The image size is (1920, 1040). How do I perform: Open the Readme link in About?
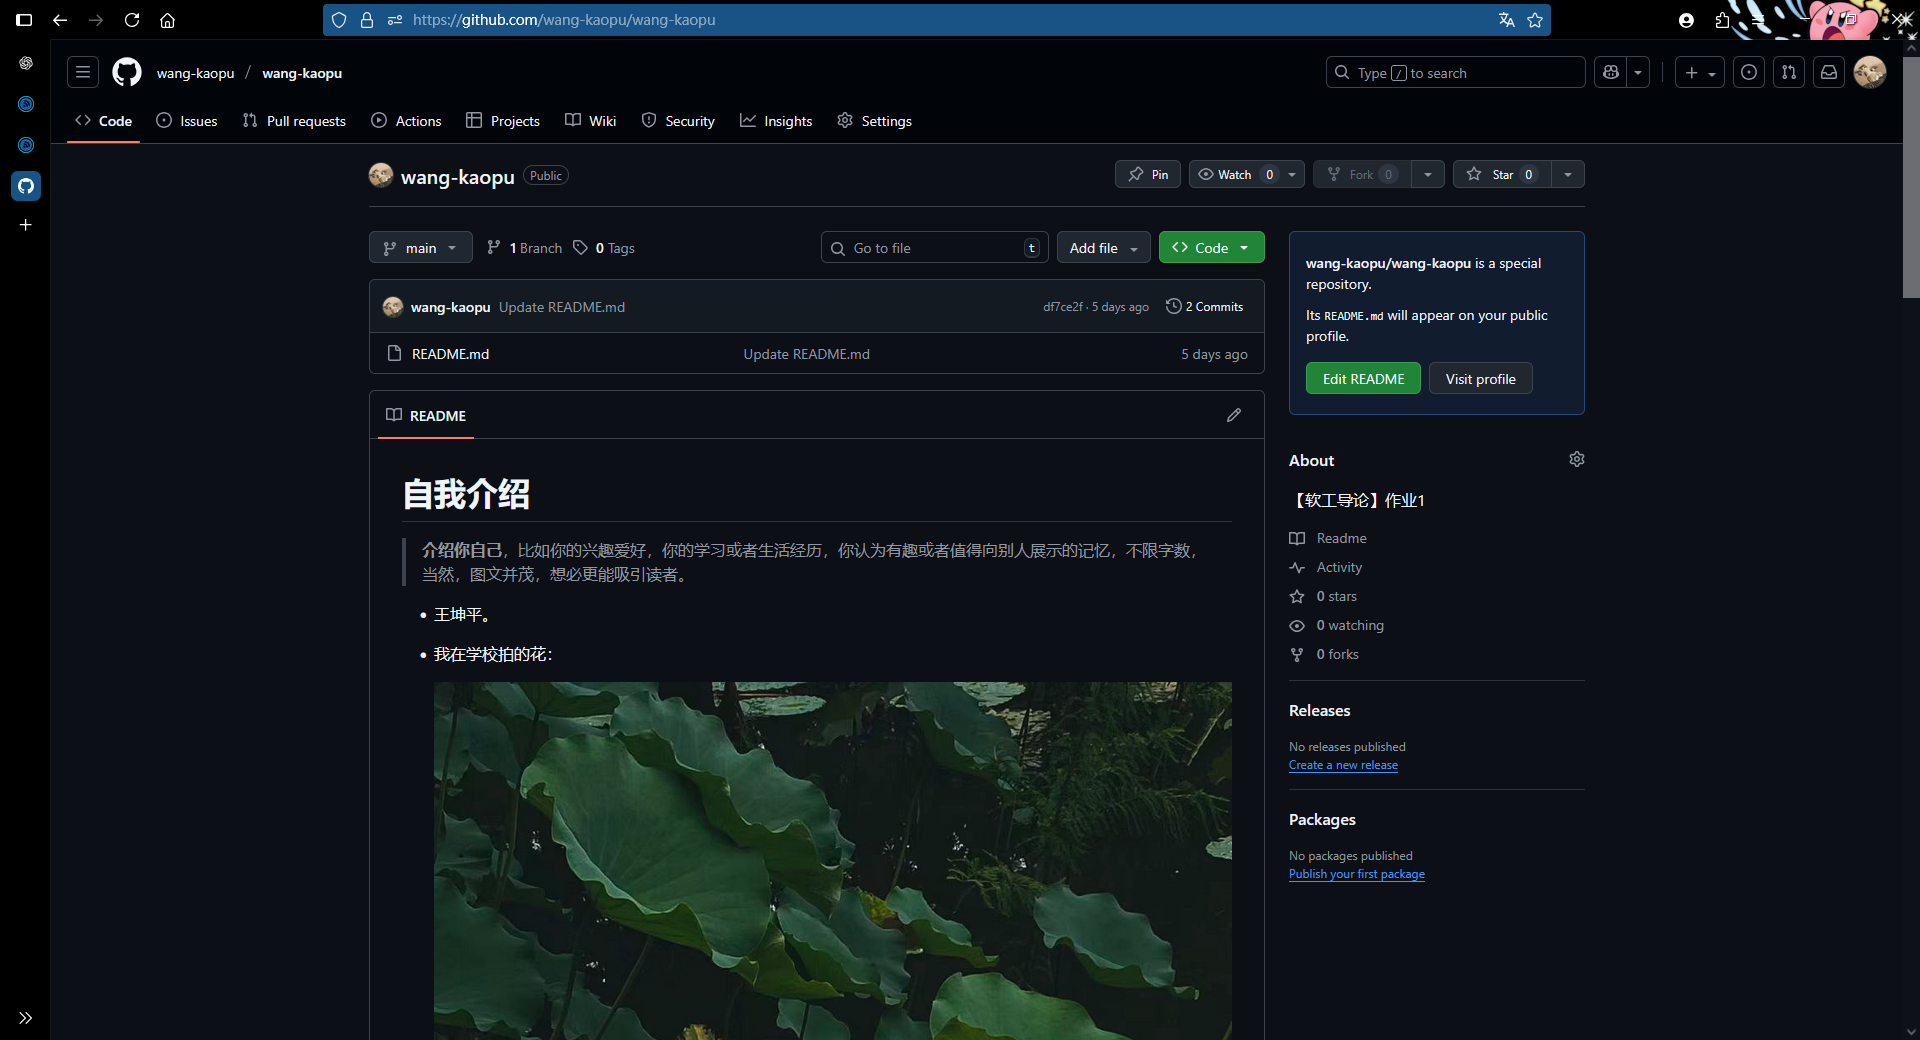tap(1340, 538)
